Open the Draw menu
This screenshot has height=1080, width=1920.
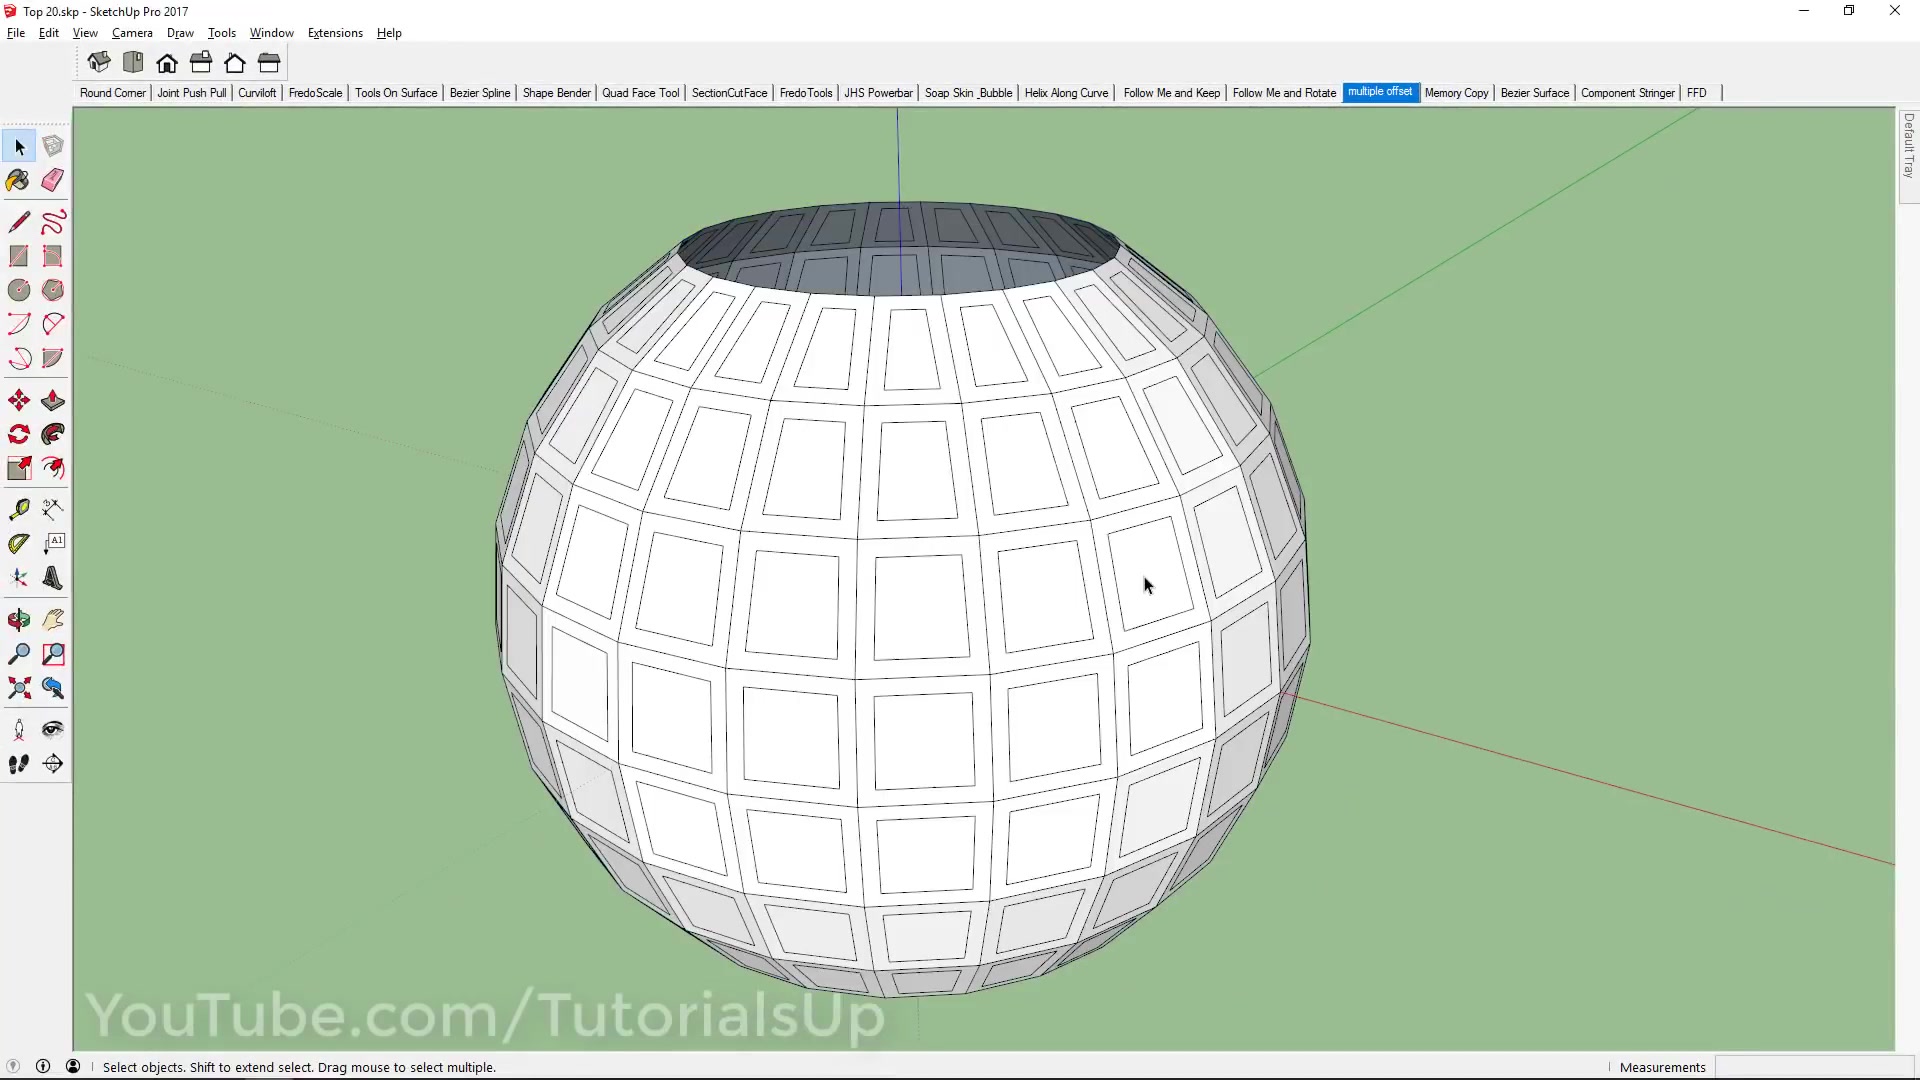179,33
